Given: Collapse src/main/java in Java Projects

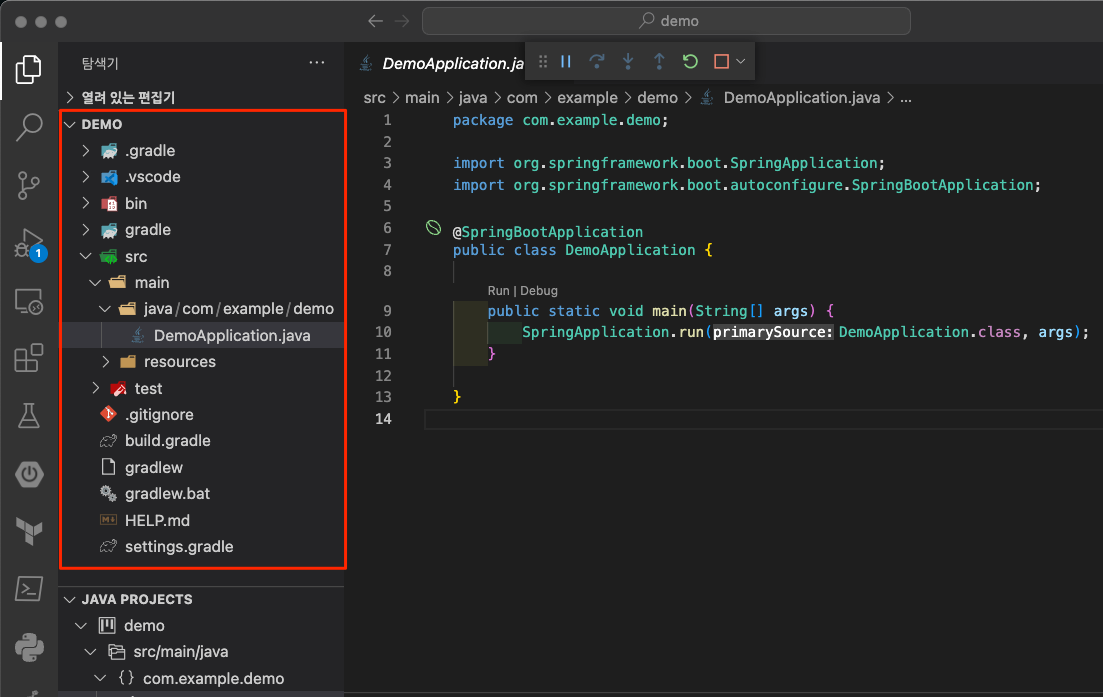Looking at the screenshot, I should pos(202,652).
